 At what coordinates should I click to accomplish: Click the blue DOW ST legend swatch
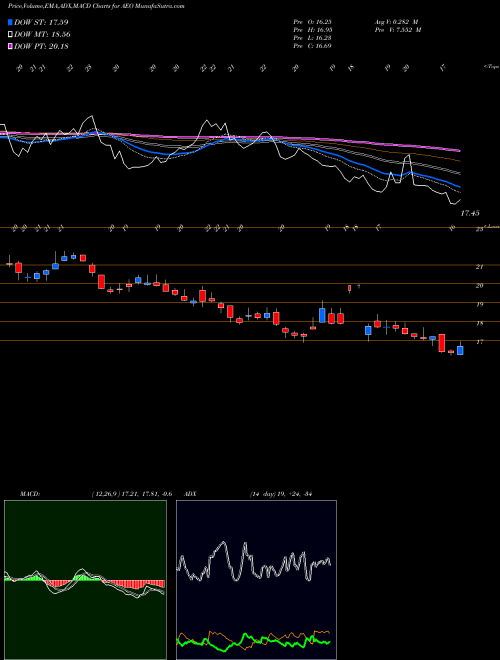pos(10,22)
